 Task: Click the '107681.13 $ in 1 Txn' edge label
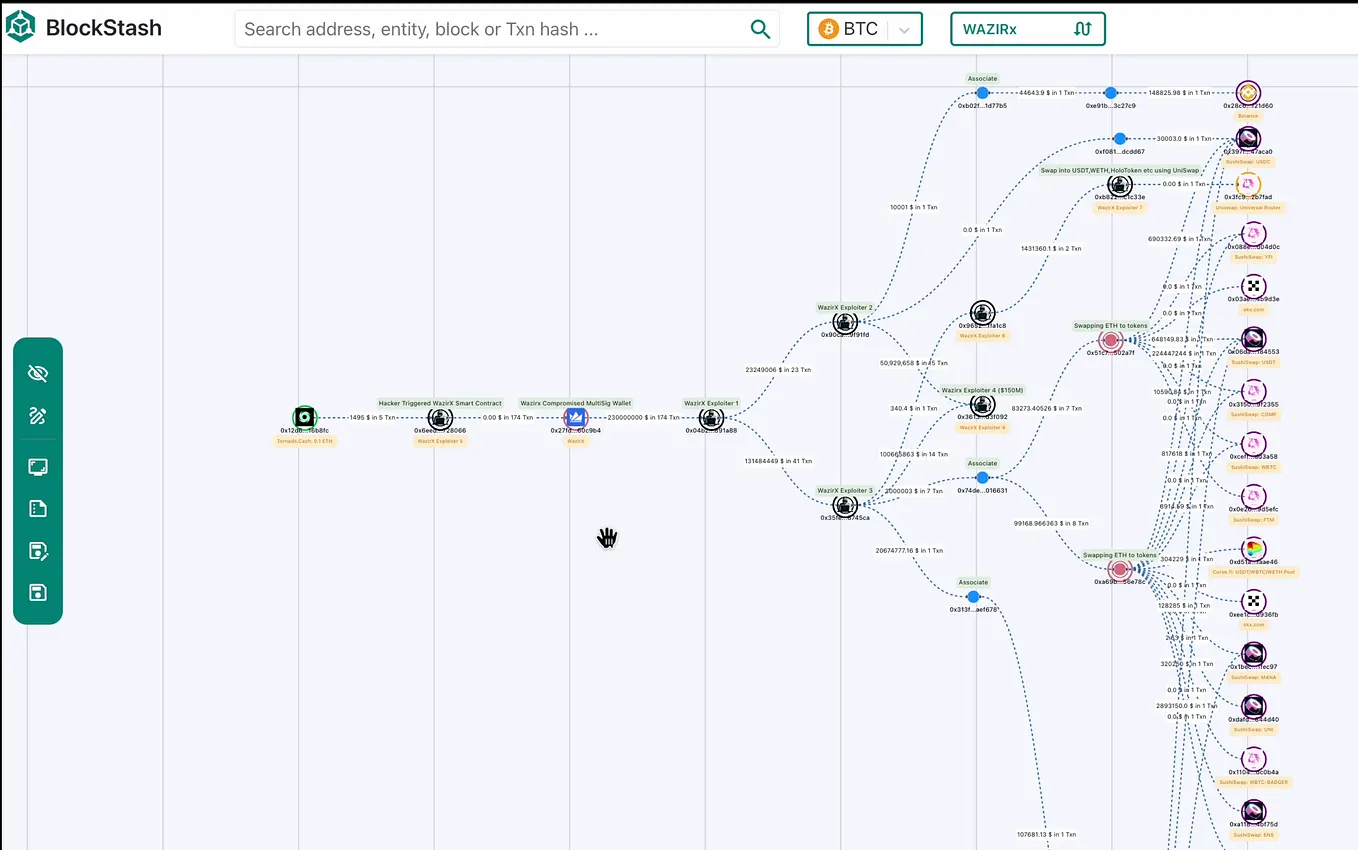[x=1047, y=834]
